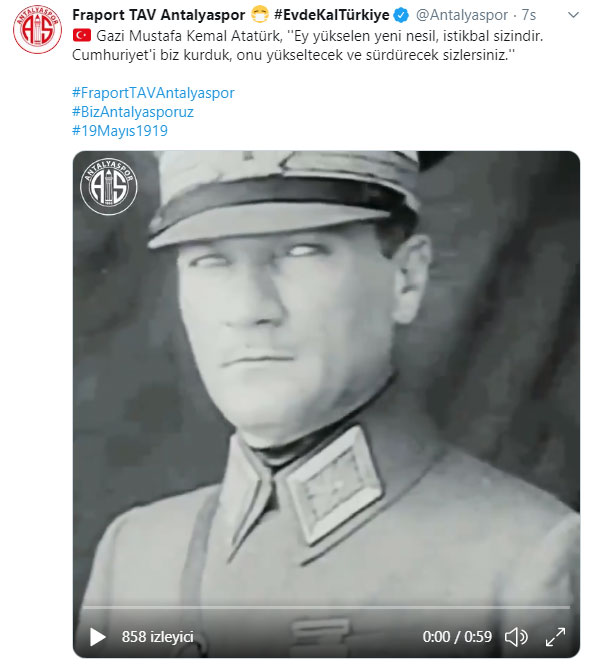Open the #19Mayıs1919 hashtag link
This screenshot has height=667, width=593.
[x=120, y=131]
